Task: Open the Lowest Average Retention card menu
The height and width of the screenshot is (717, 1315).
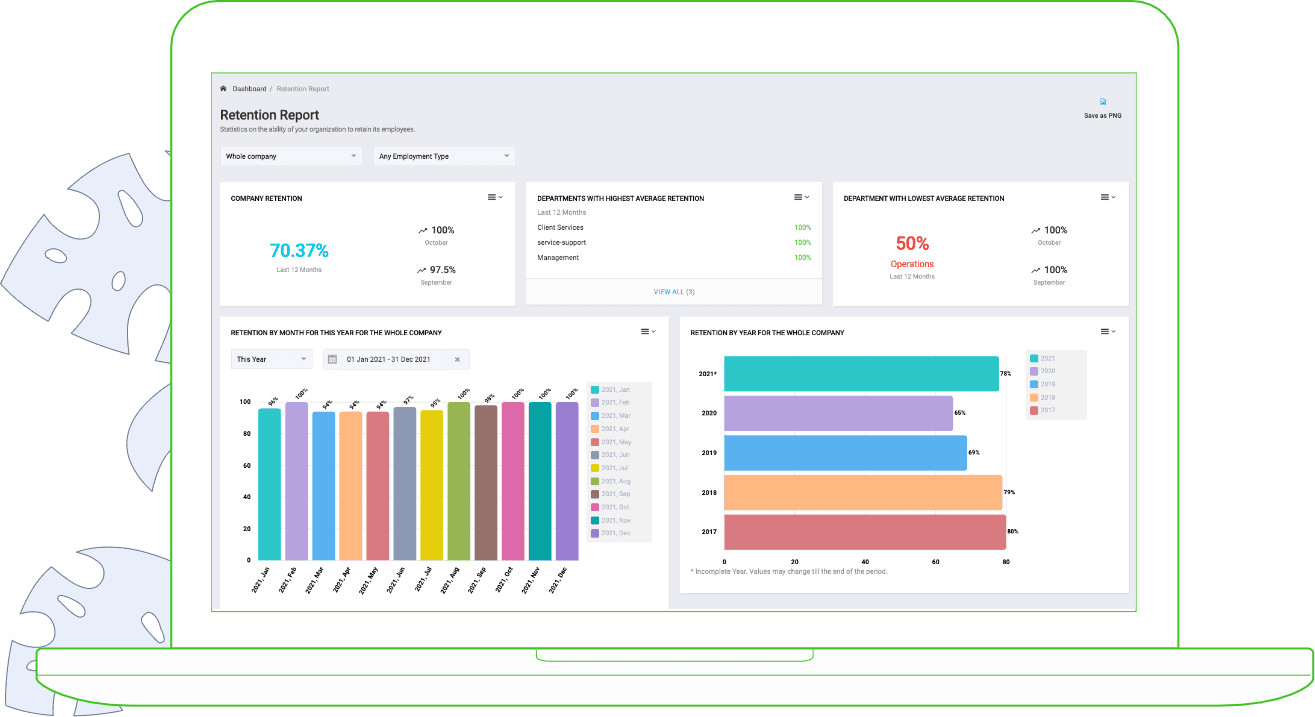Action: (1108, 197)
